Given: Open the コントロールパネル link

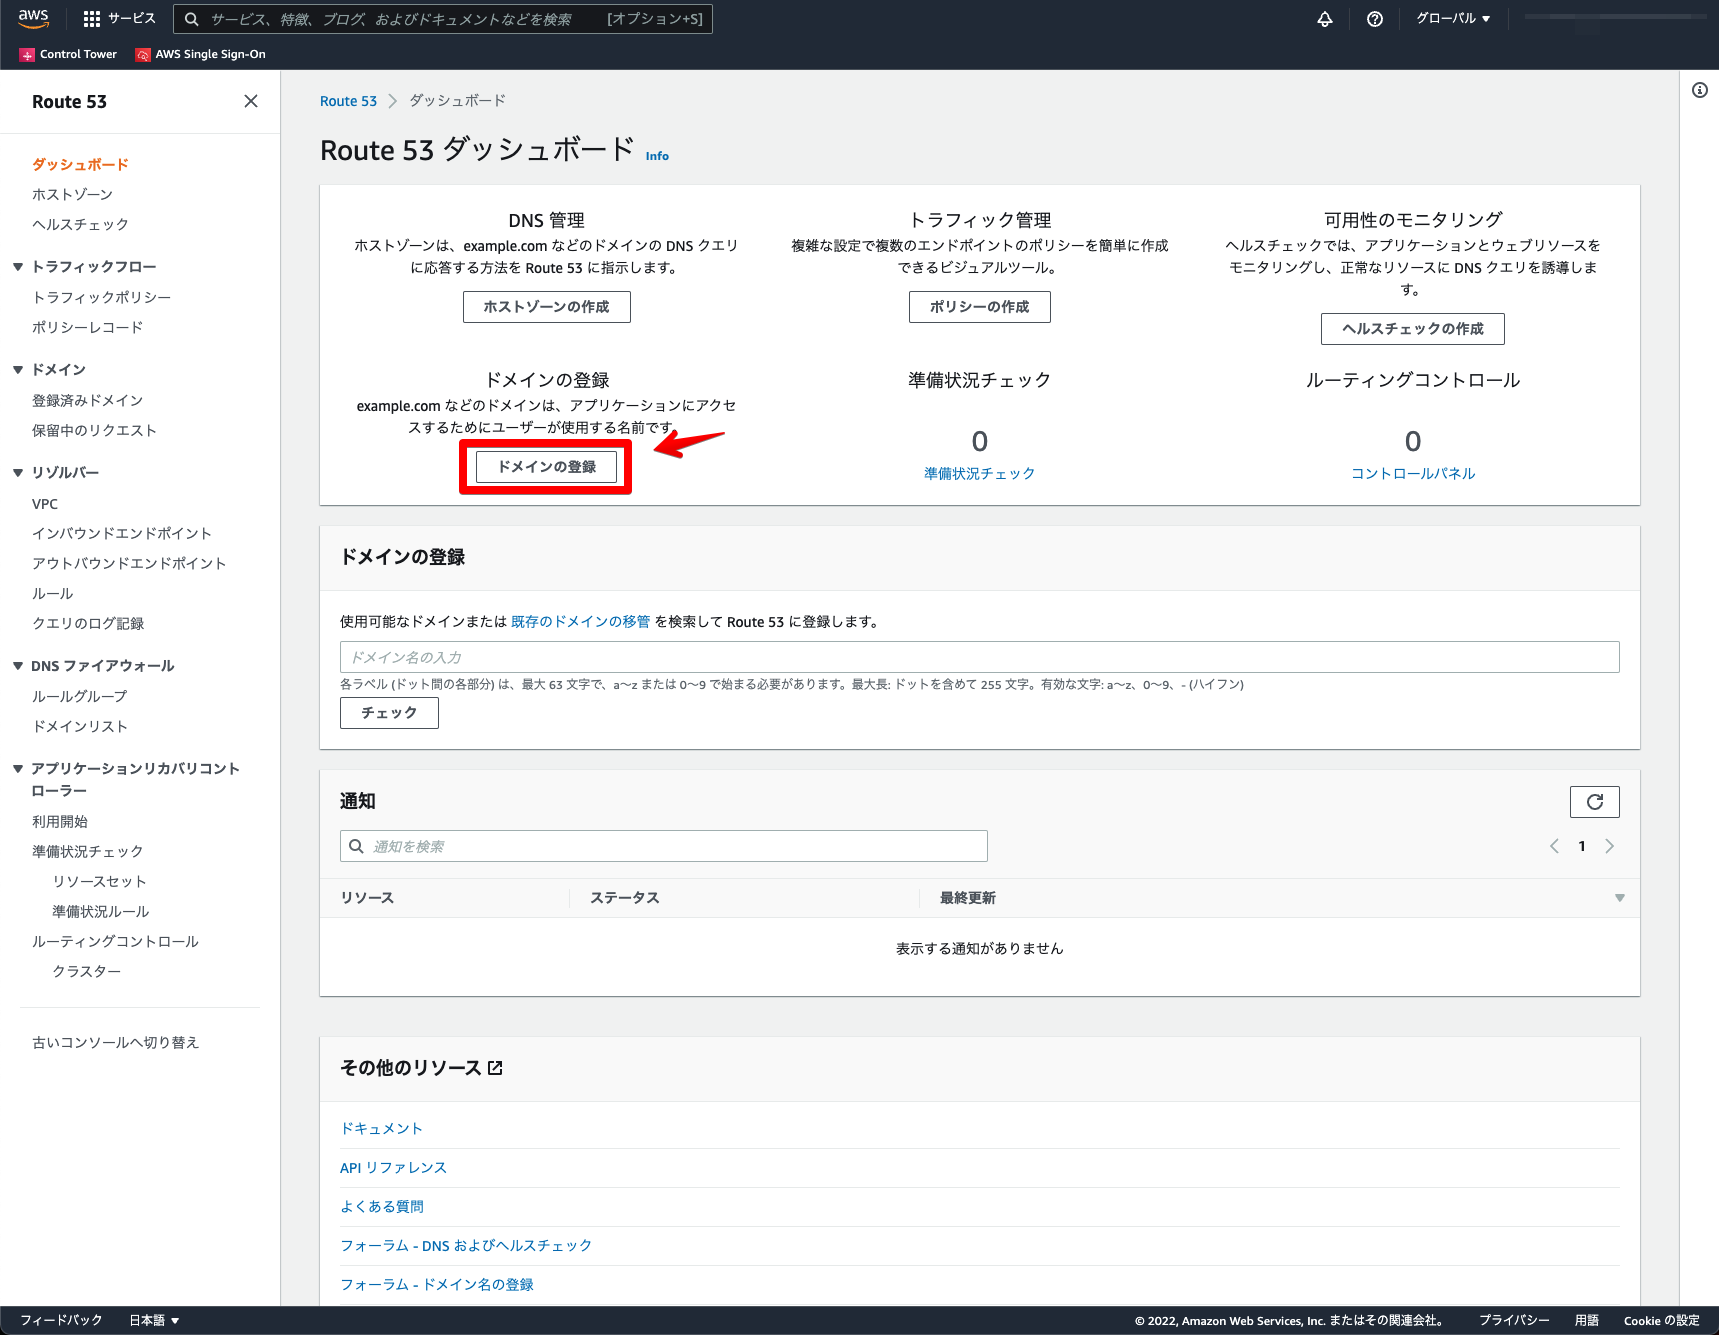Looking at the screenshot, I should [1412, 473].
